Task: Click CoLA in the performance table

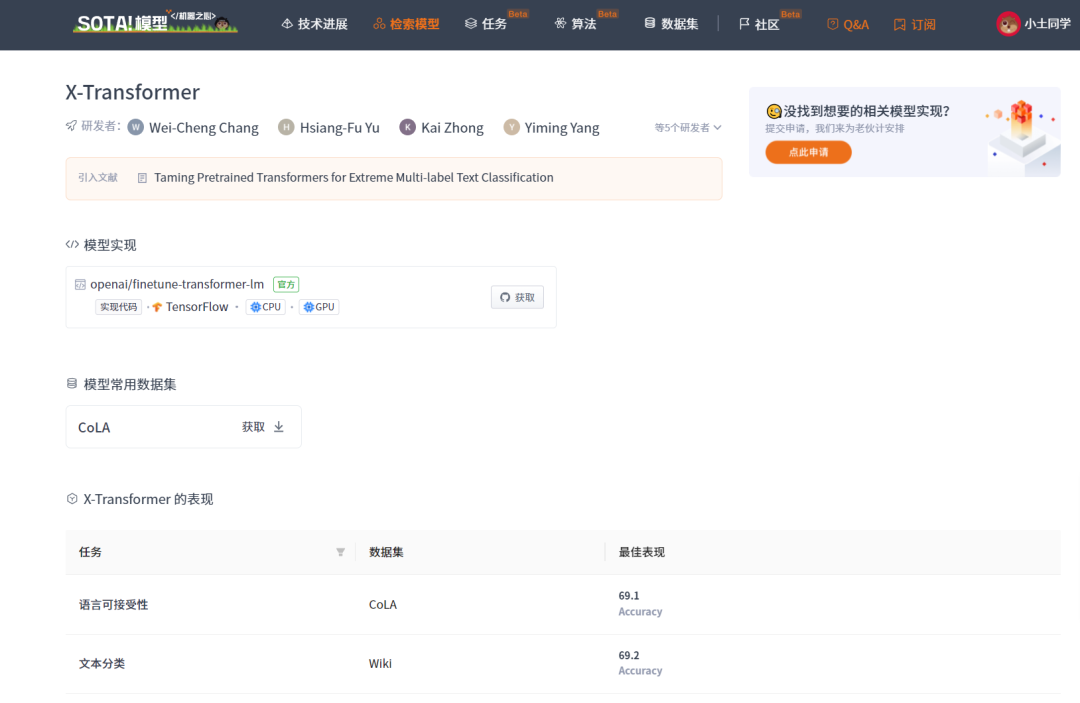Action: pos(383,605)
